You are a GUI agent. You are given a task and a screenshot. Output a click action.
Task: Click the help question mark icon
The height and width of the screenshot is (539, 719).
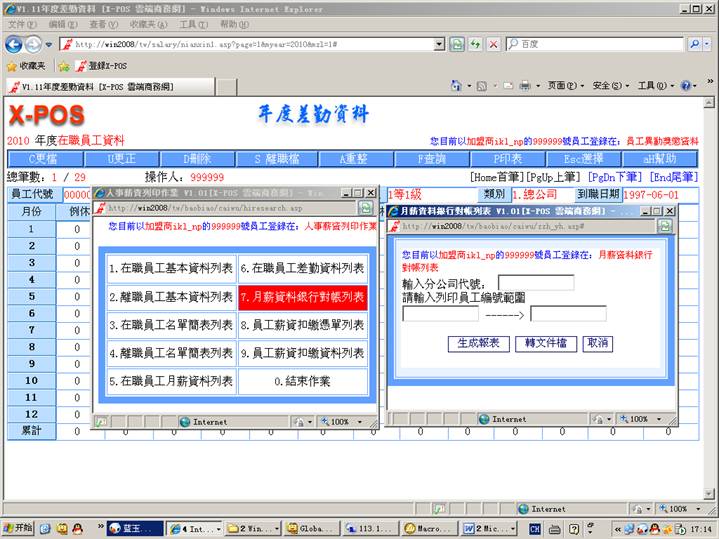coord(687,86)
